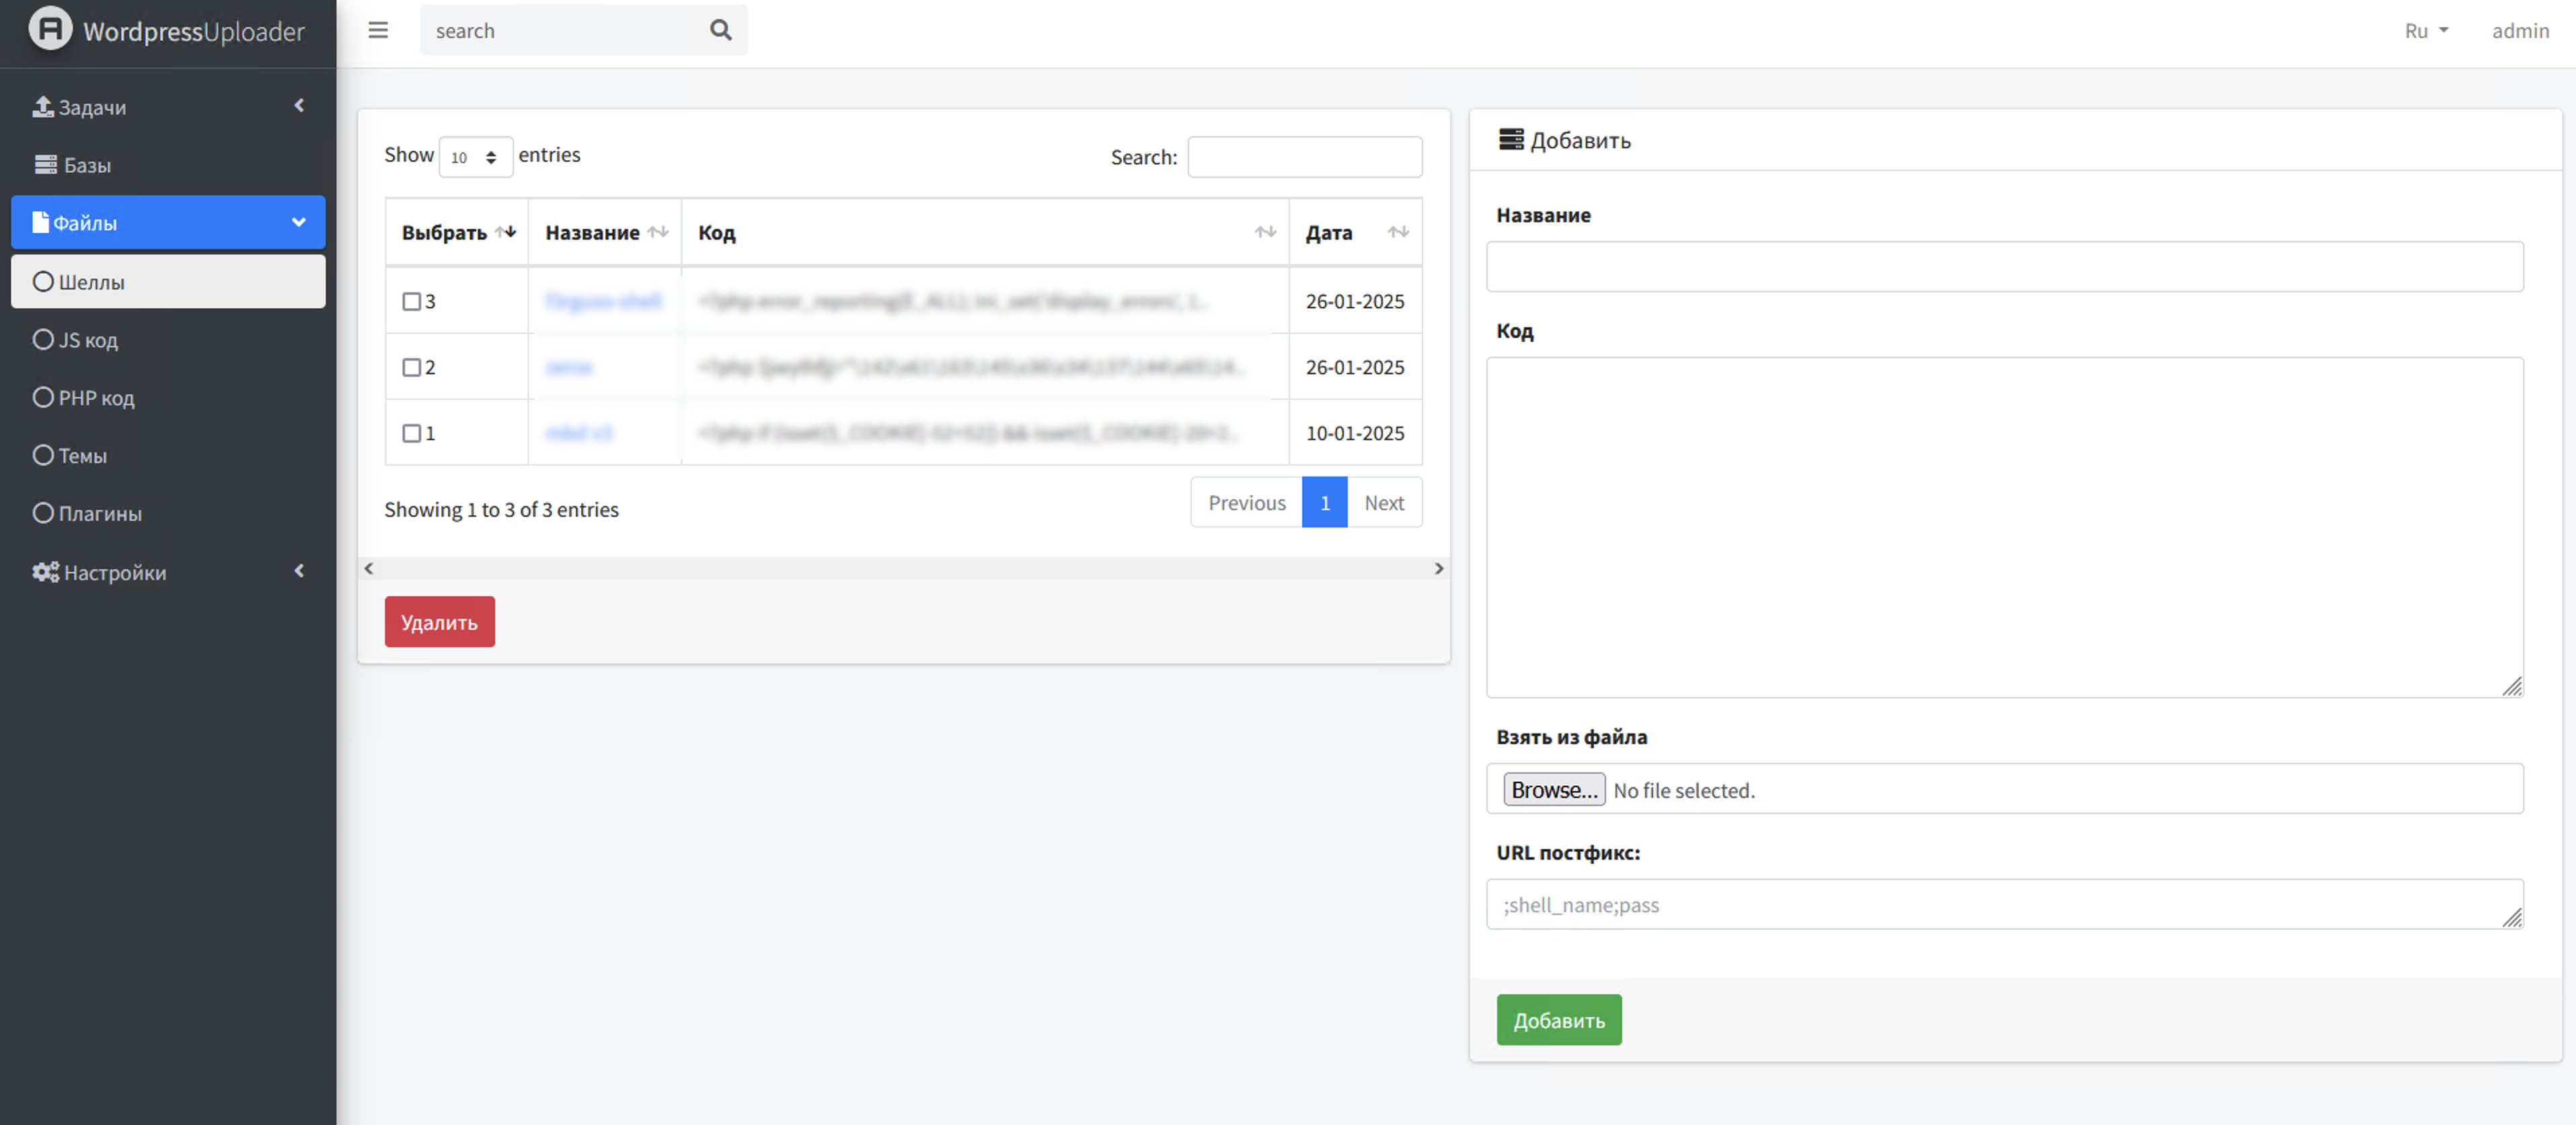
Task: Focus the Код textarea
Action: (x=2004, y=527)
